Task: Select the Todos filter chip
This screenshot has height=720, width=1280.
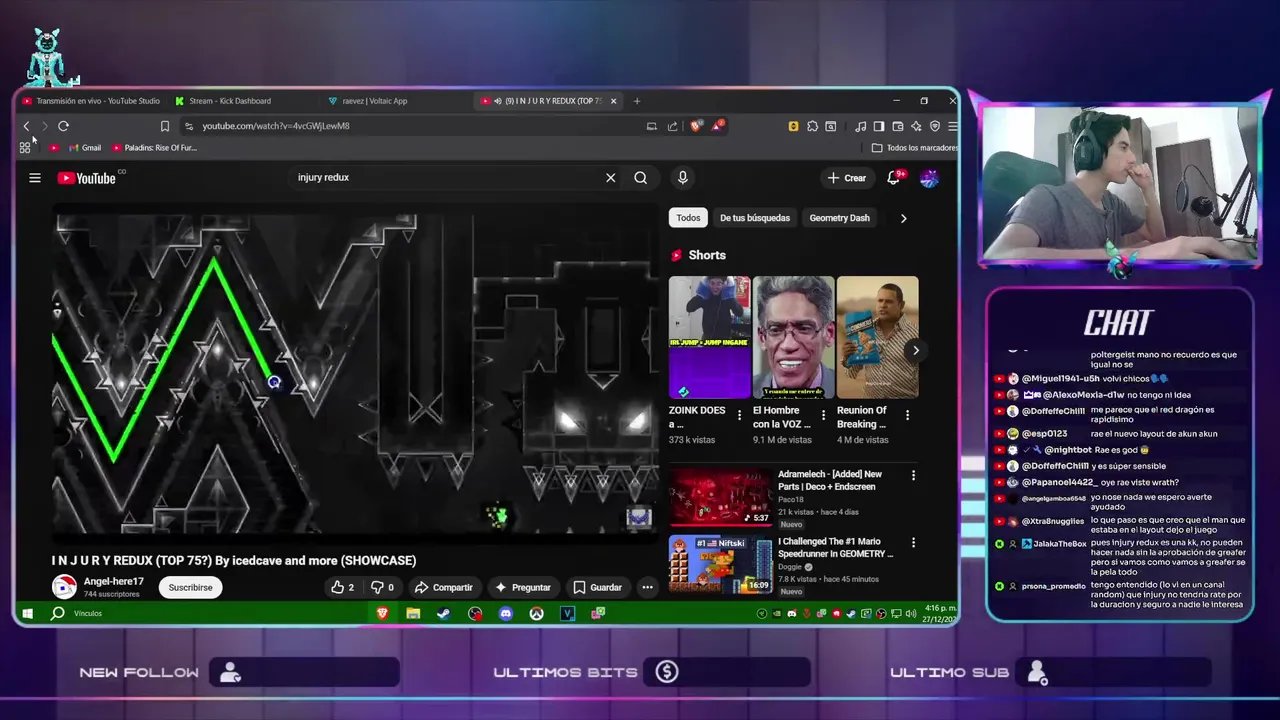Action: (x=688, y=218)
